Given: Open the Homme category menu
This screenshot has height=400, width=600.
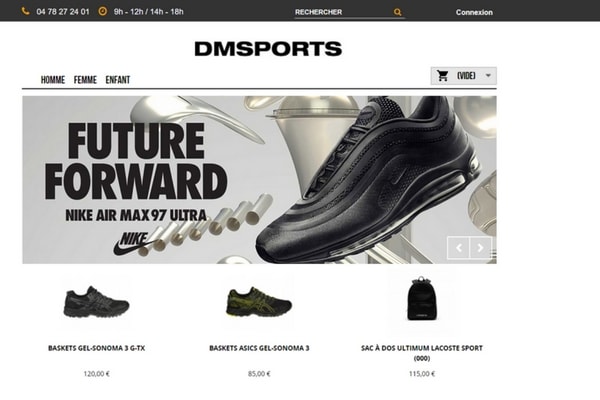Looking at the screenshot, I should pyautogui.click(x=53, y=80).
